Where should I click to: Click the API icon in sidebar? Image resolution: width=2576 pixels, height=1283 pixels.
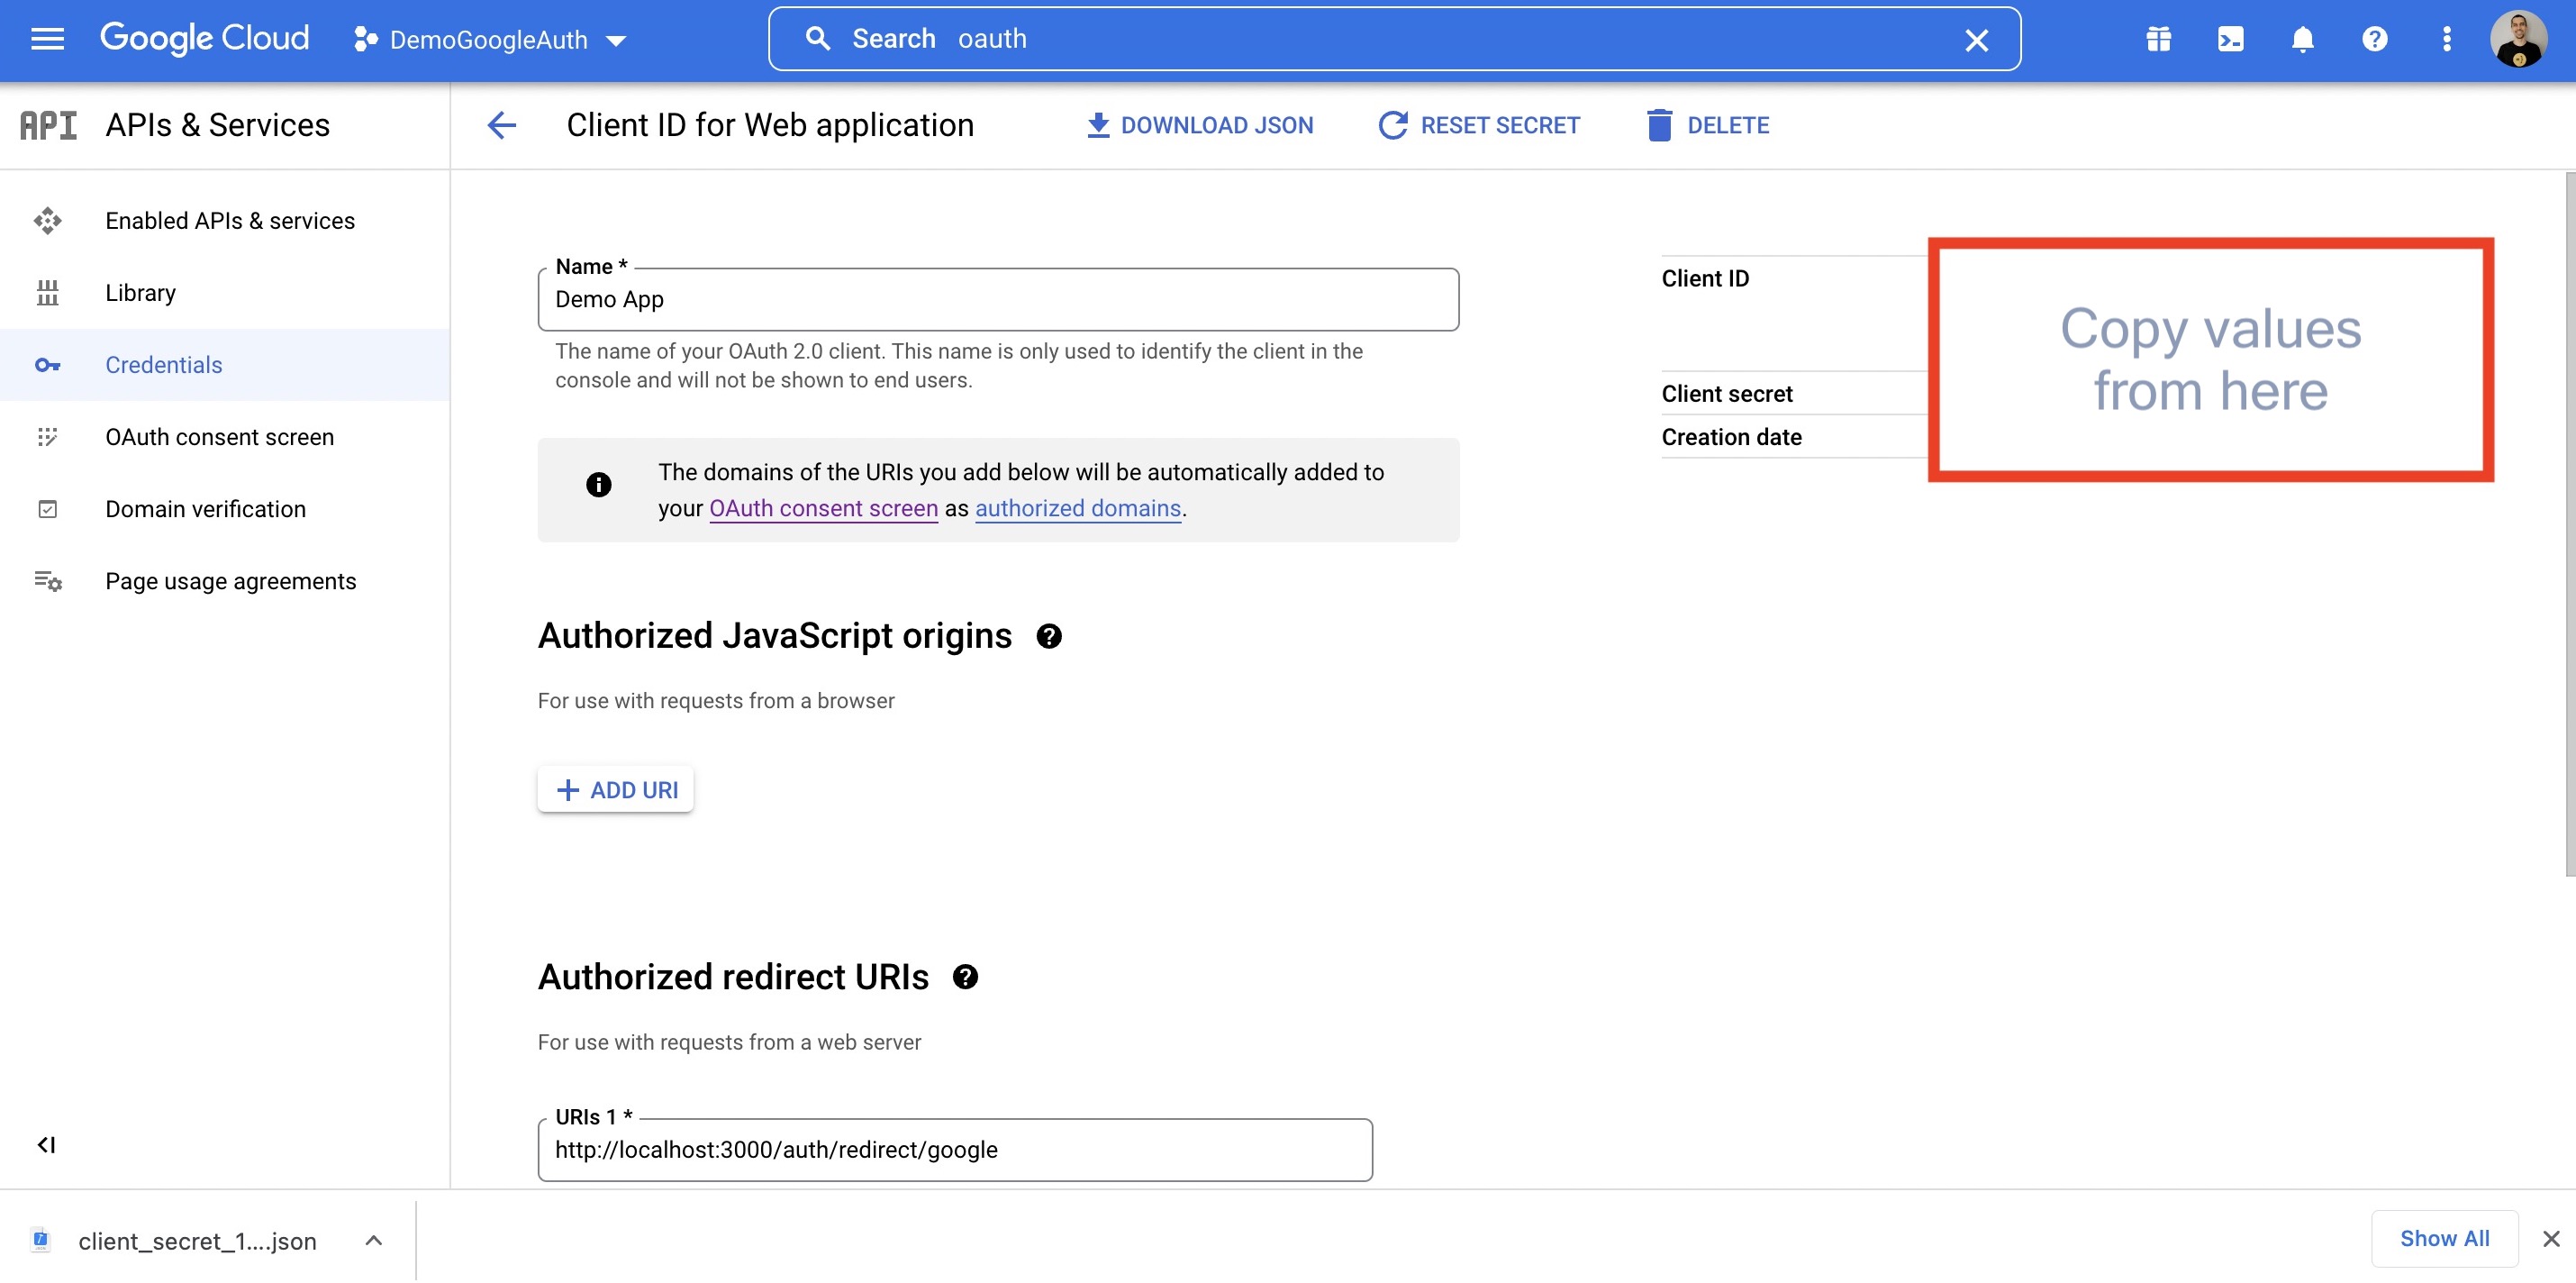pos(48,125)
